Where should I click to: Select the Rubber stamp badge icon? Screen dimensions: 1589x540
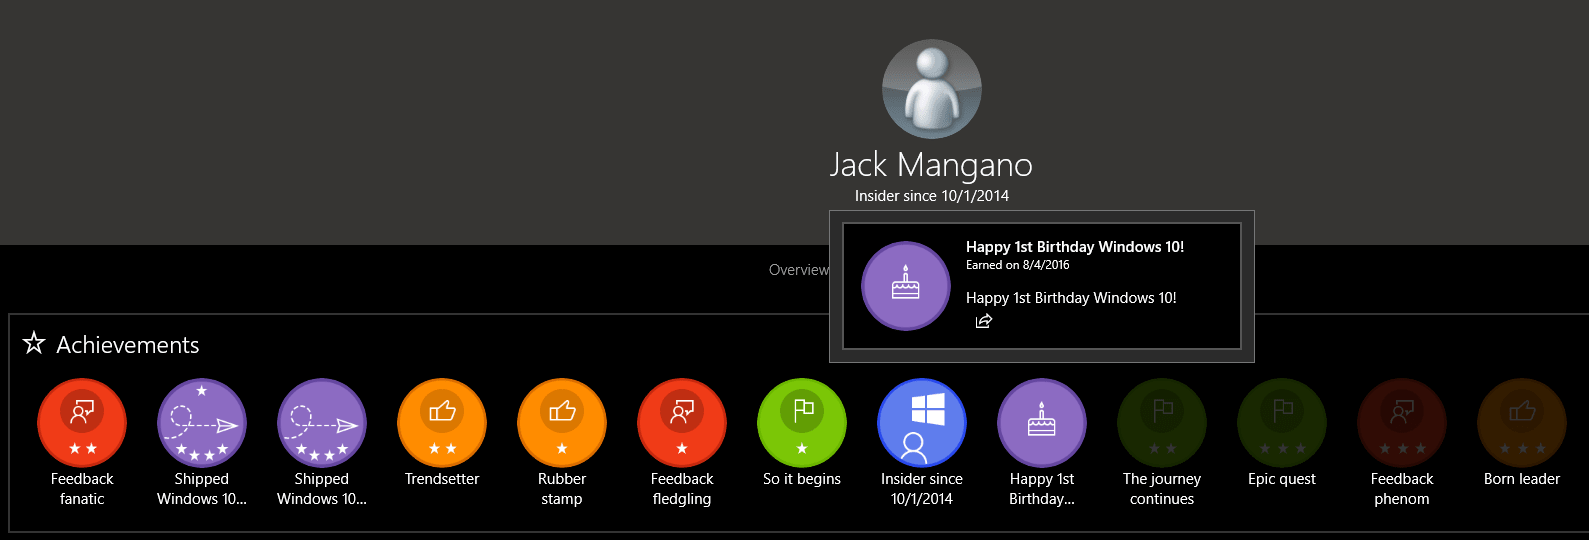[562, 423]
